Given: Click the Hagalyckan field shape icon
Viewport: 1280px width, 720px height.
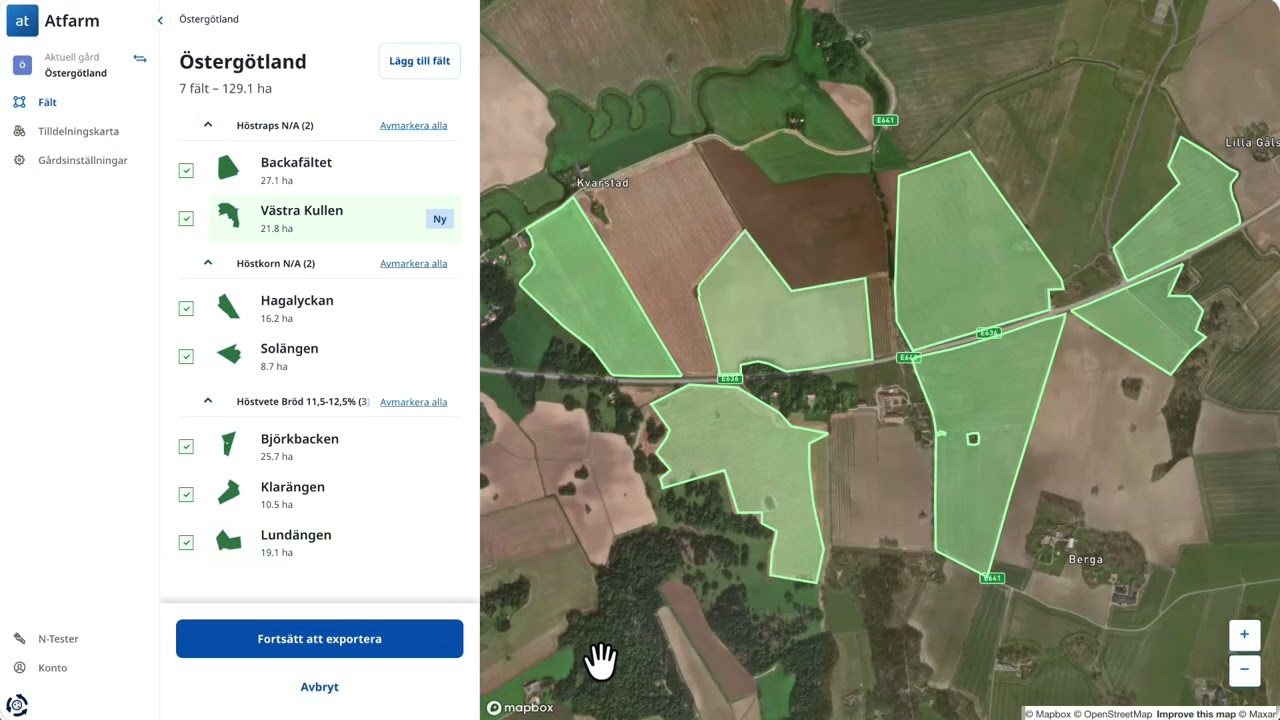Looking at the screenshot, I should [229, 306].
